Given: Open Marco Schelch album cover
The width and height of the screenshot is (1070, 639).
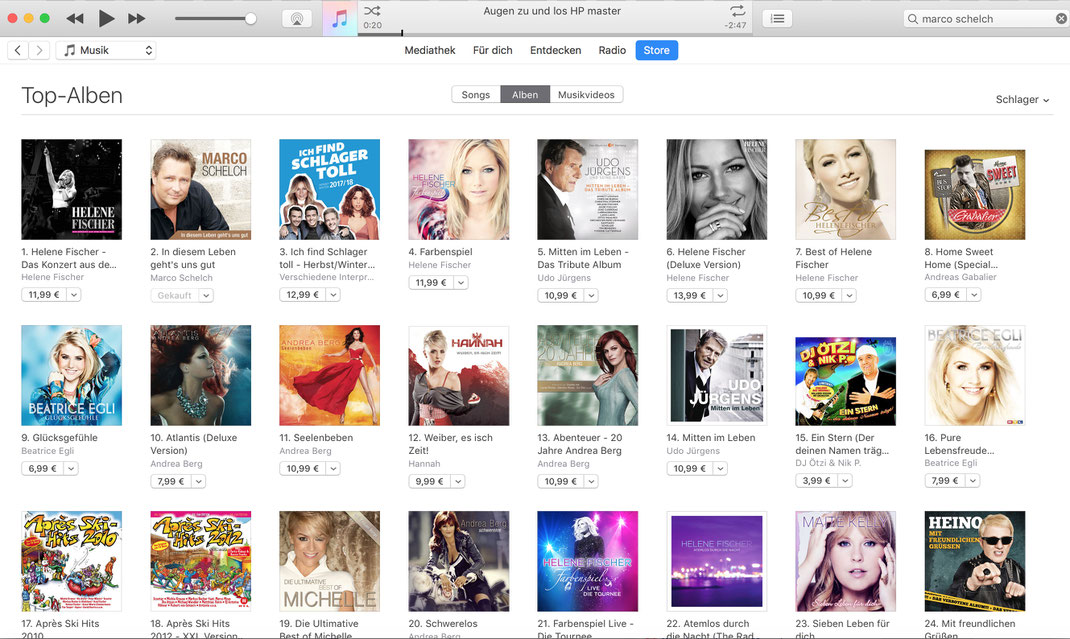Looking at the screenshot, I should 201,189.
